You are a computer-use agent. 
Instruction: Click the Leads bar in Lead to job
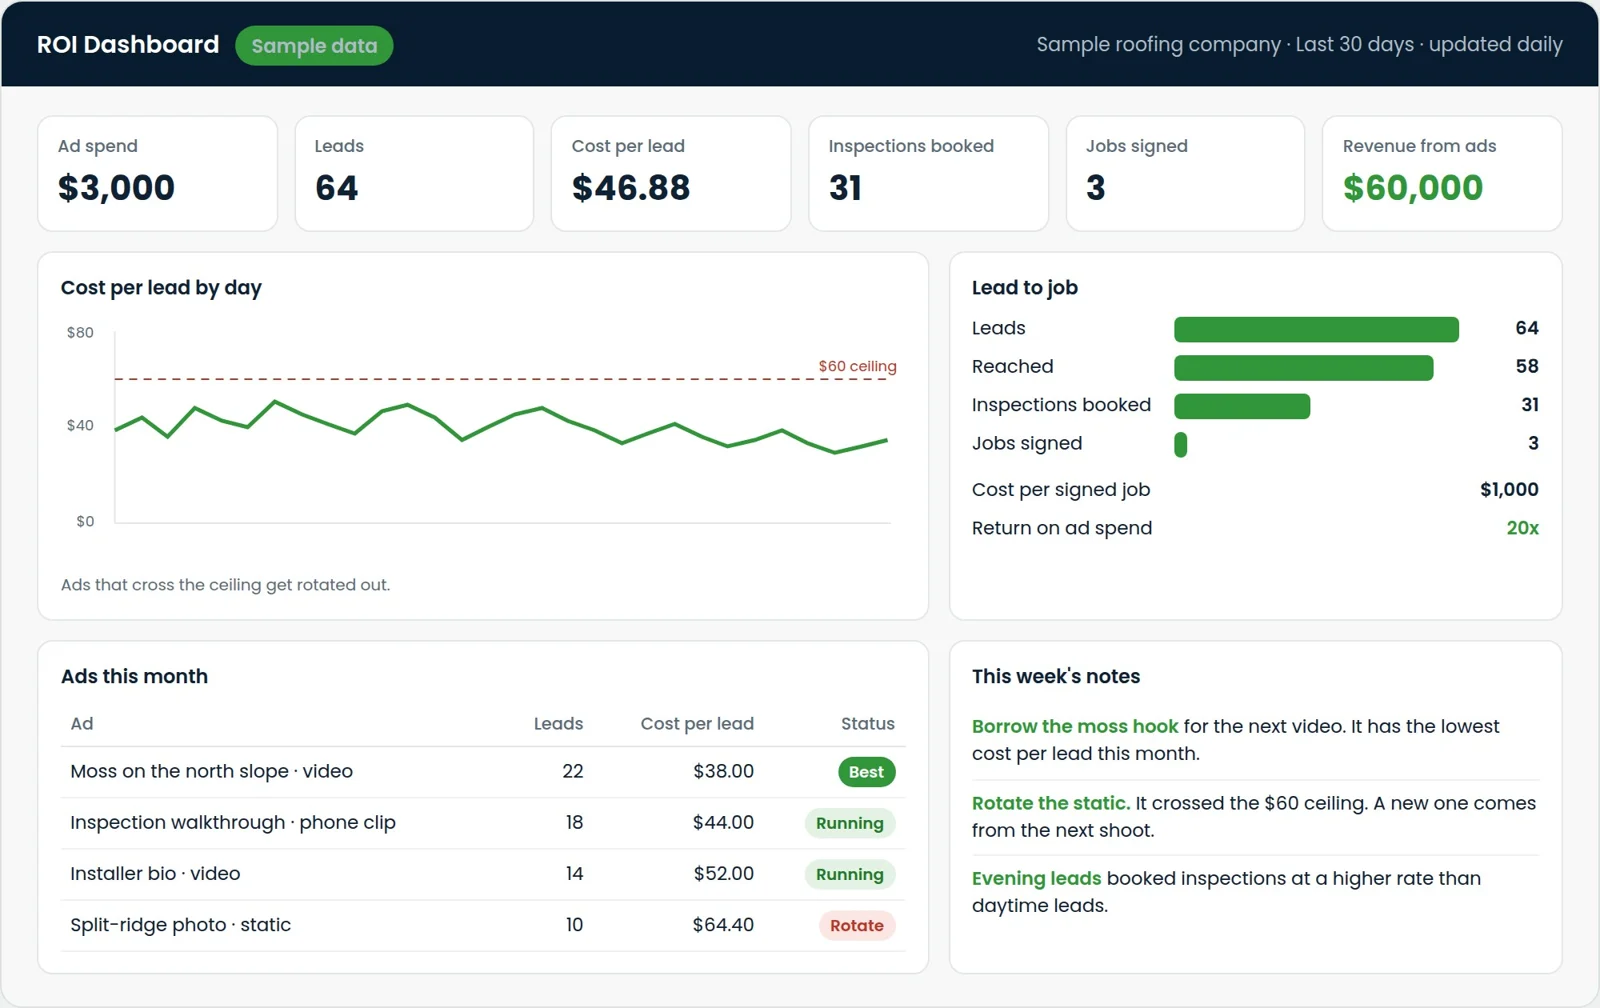[x=1316, y=329]
